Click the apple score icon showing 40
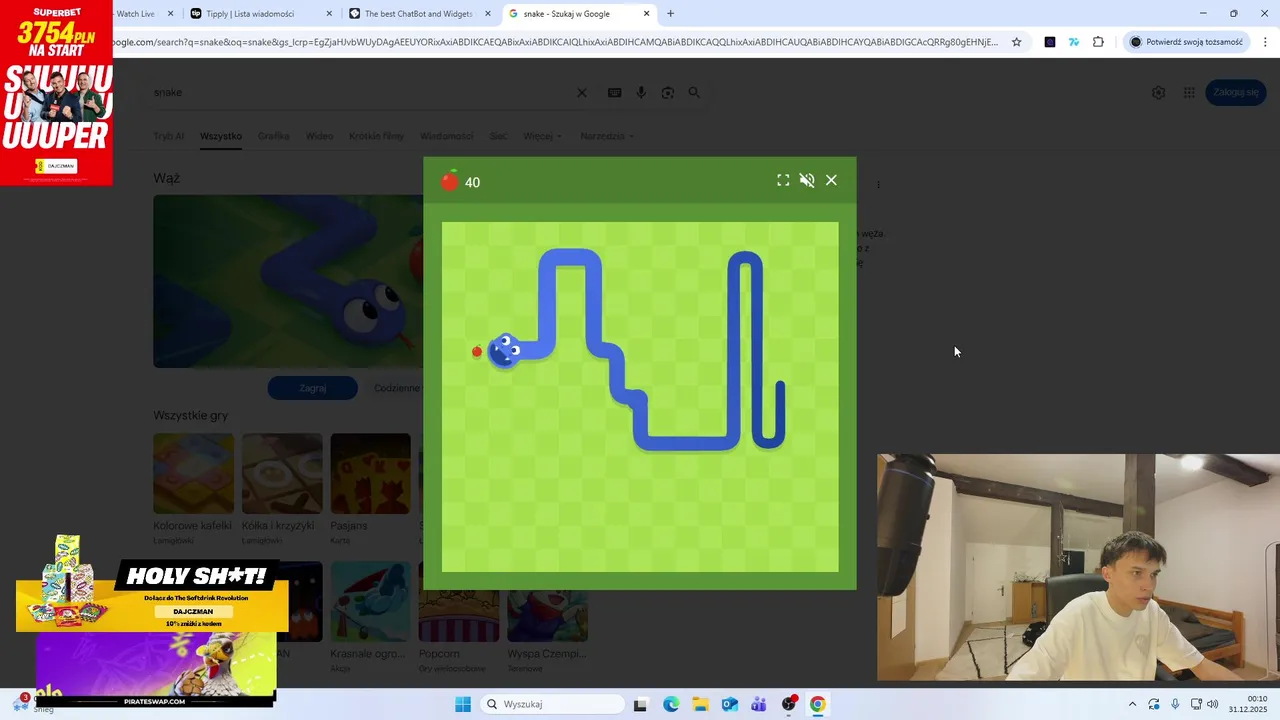The height and width of the screenshot is (720, 1280). coord(450,180)
